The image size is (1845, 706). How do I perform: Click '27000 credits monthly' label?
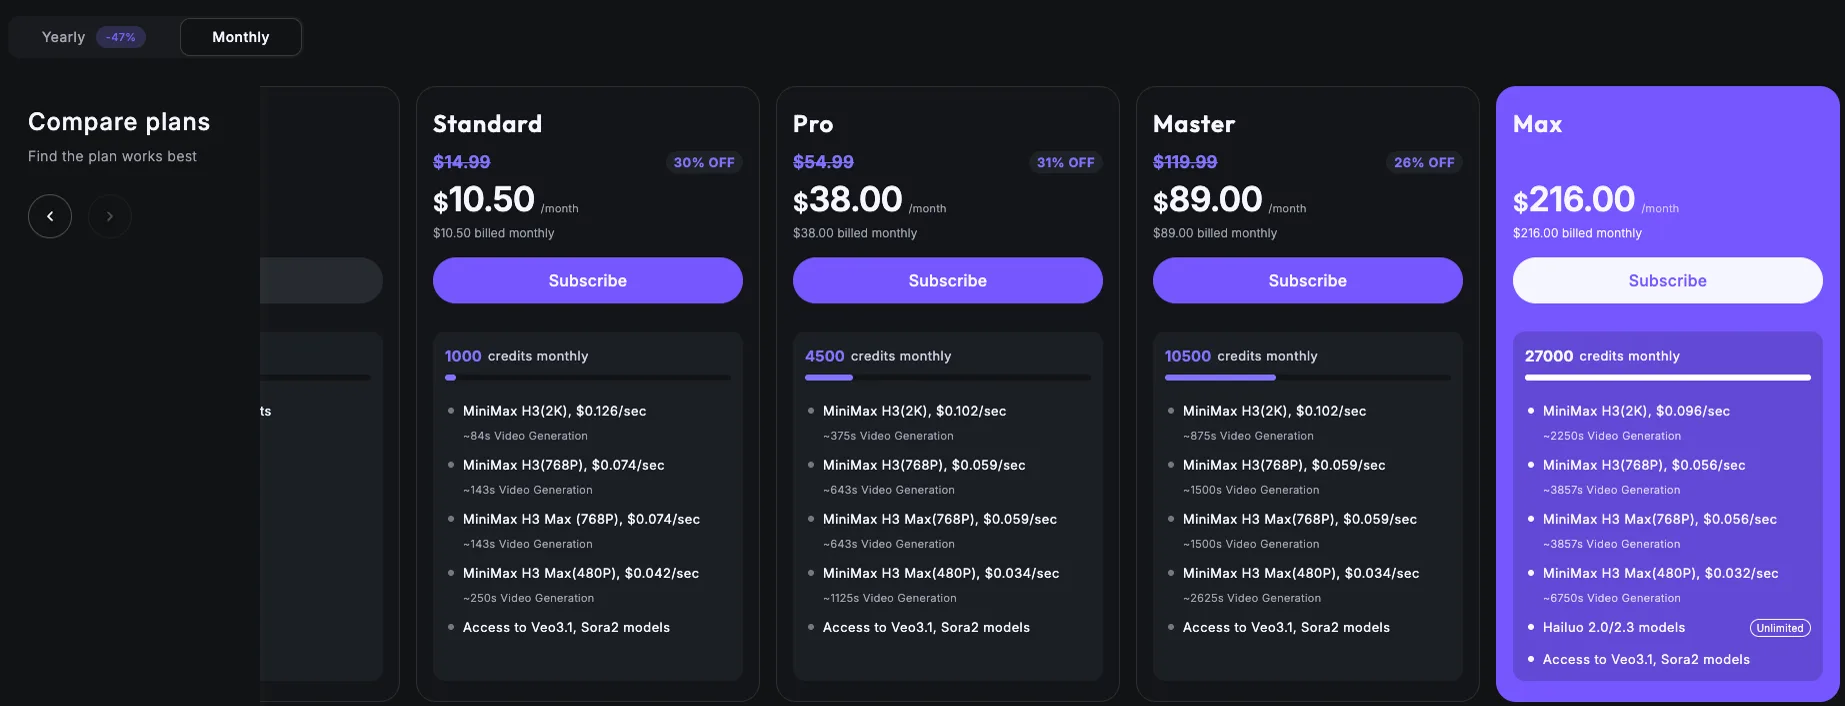coord(1602,356)
